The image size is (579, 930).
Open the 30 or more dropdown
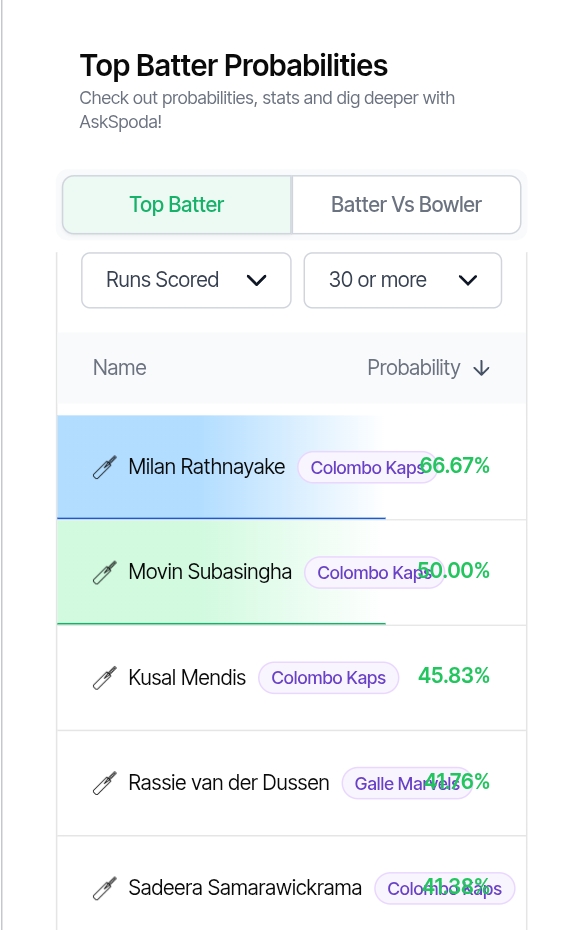[403, 280]
